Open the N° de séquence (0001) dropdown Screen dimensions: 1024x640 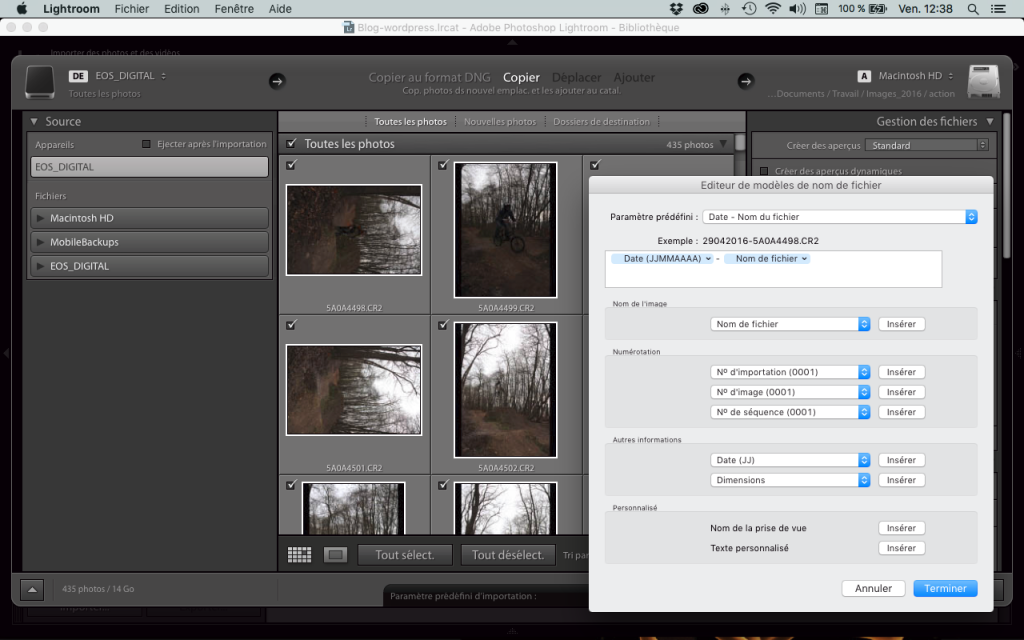(790, 412)
